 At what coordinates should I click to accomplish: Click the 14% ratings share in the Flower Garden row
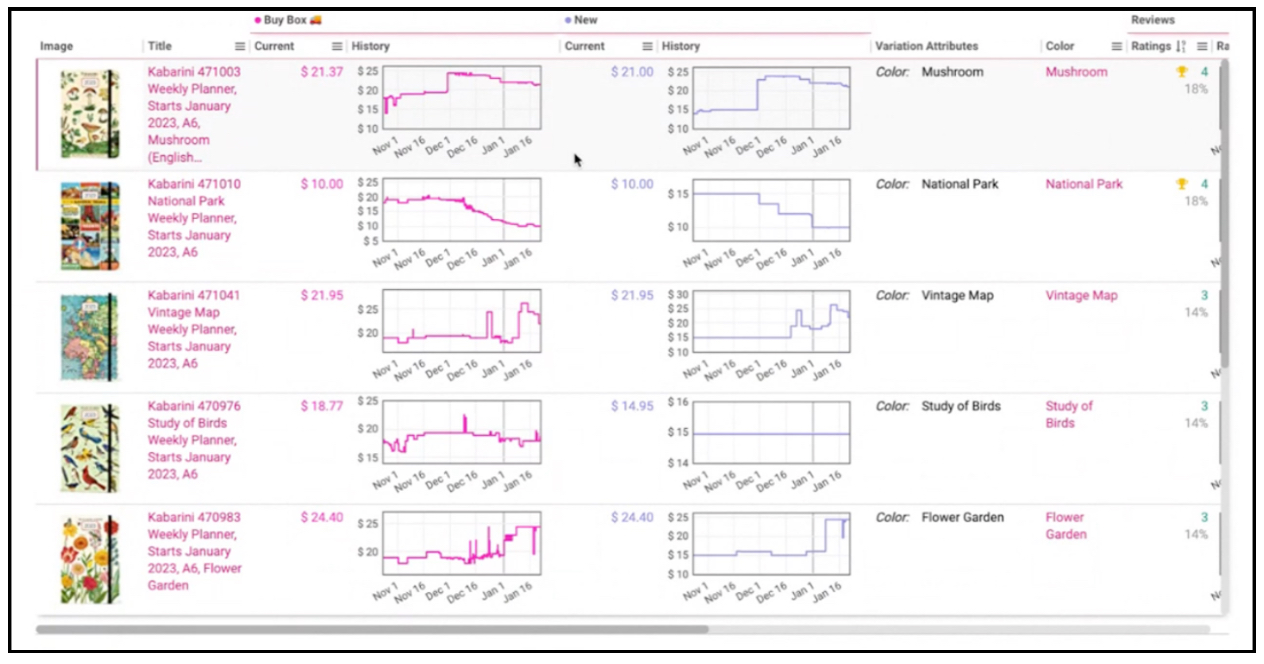[x=1196, y=534]
